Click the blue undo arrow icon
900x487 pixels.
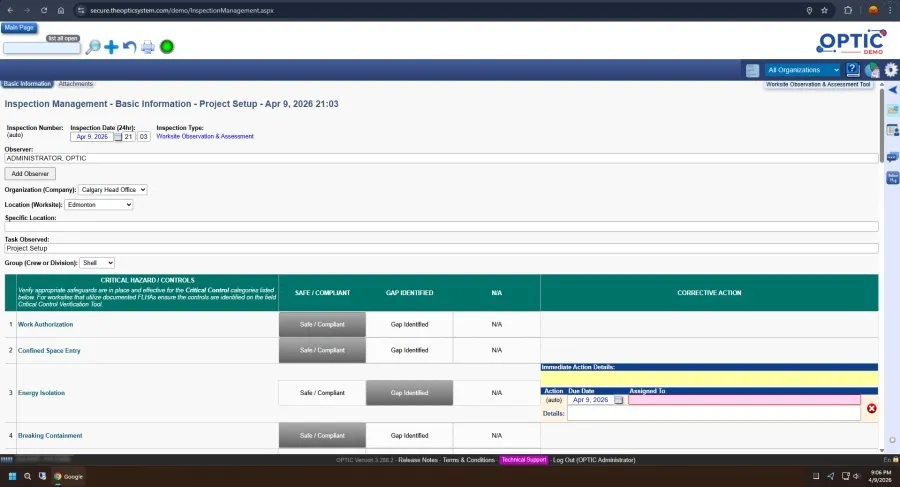point(130,47)
